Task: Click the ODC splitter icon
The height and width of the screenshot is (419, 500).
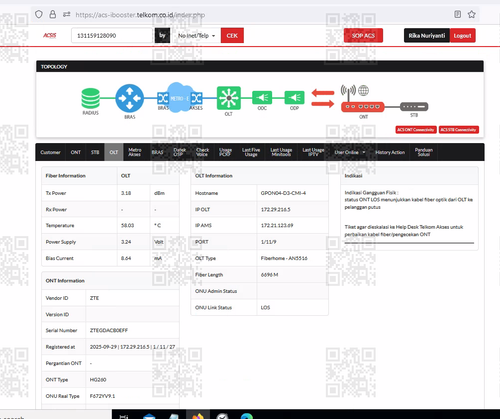Action: 262,98
